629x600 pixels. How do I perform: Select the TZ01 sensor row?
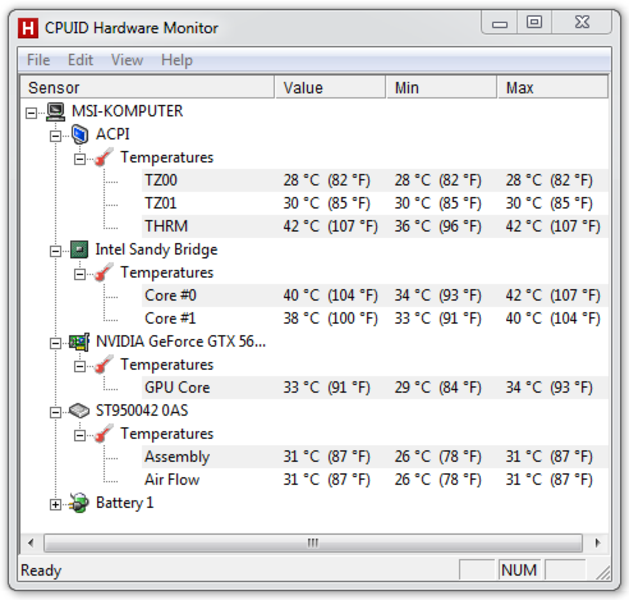point(375,203)
